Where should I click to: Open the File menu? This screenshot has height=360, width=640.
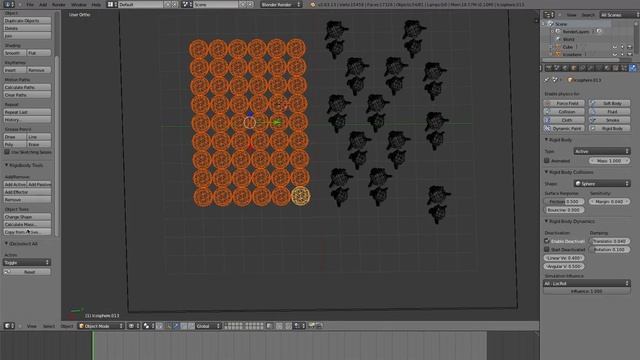coord(30,4)
